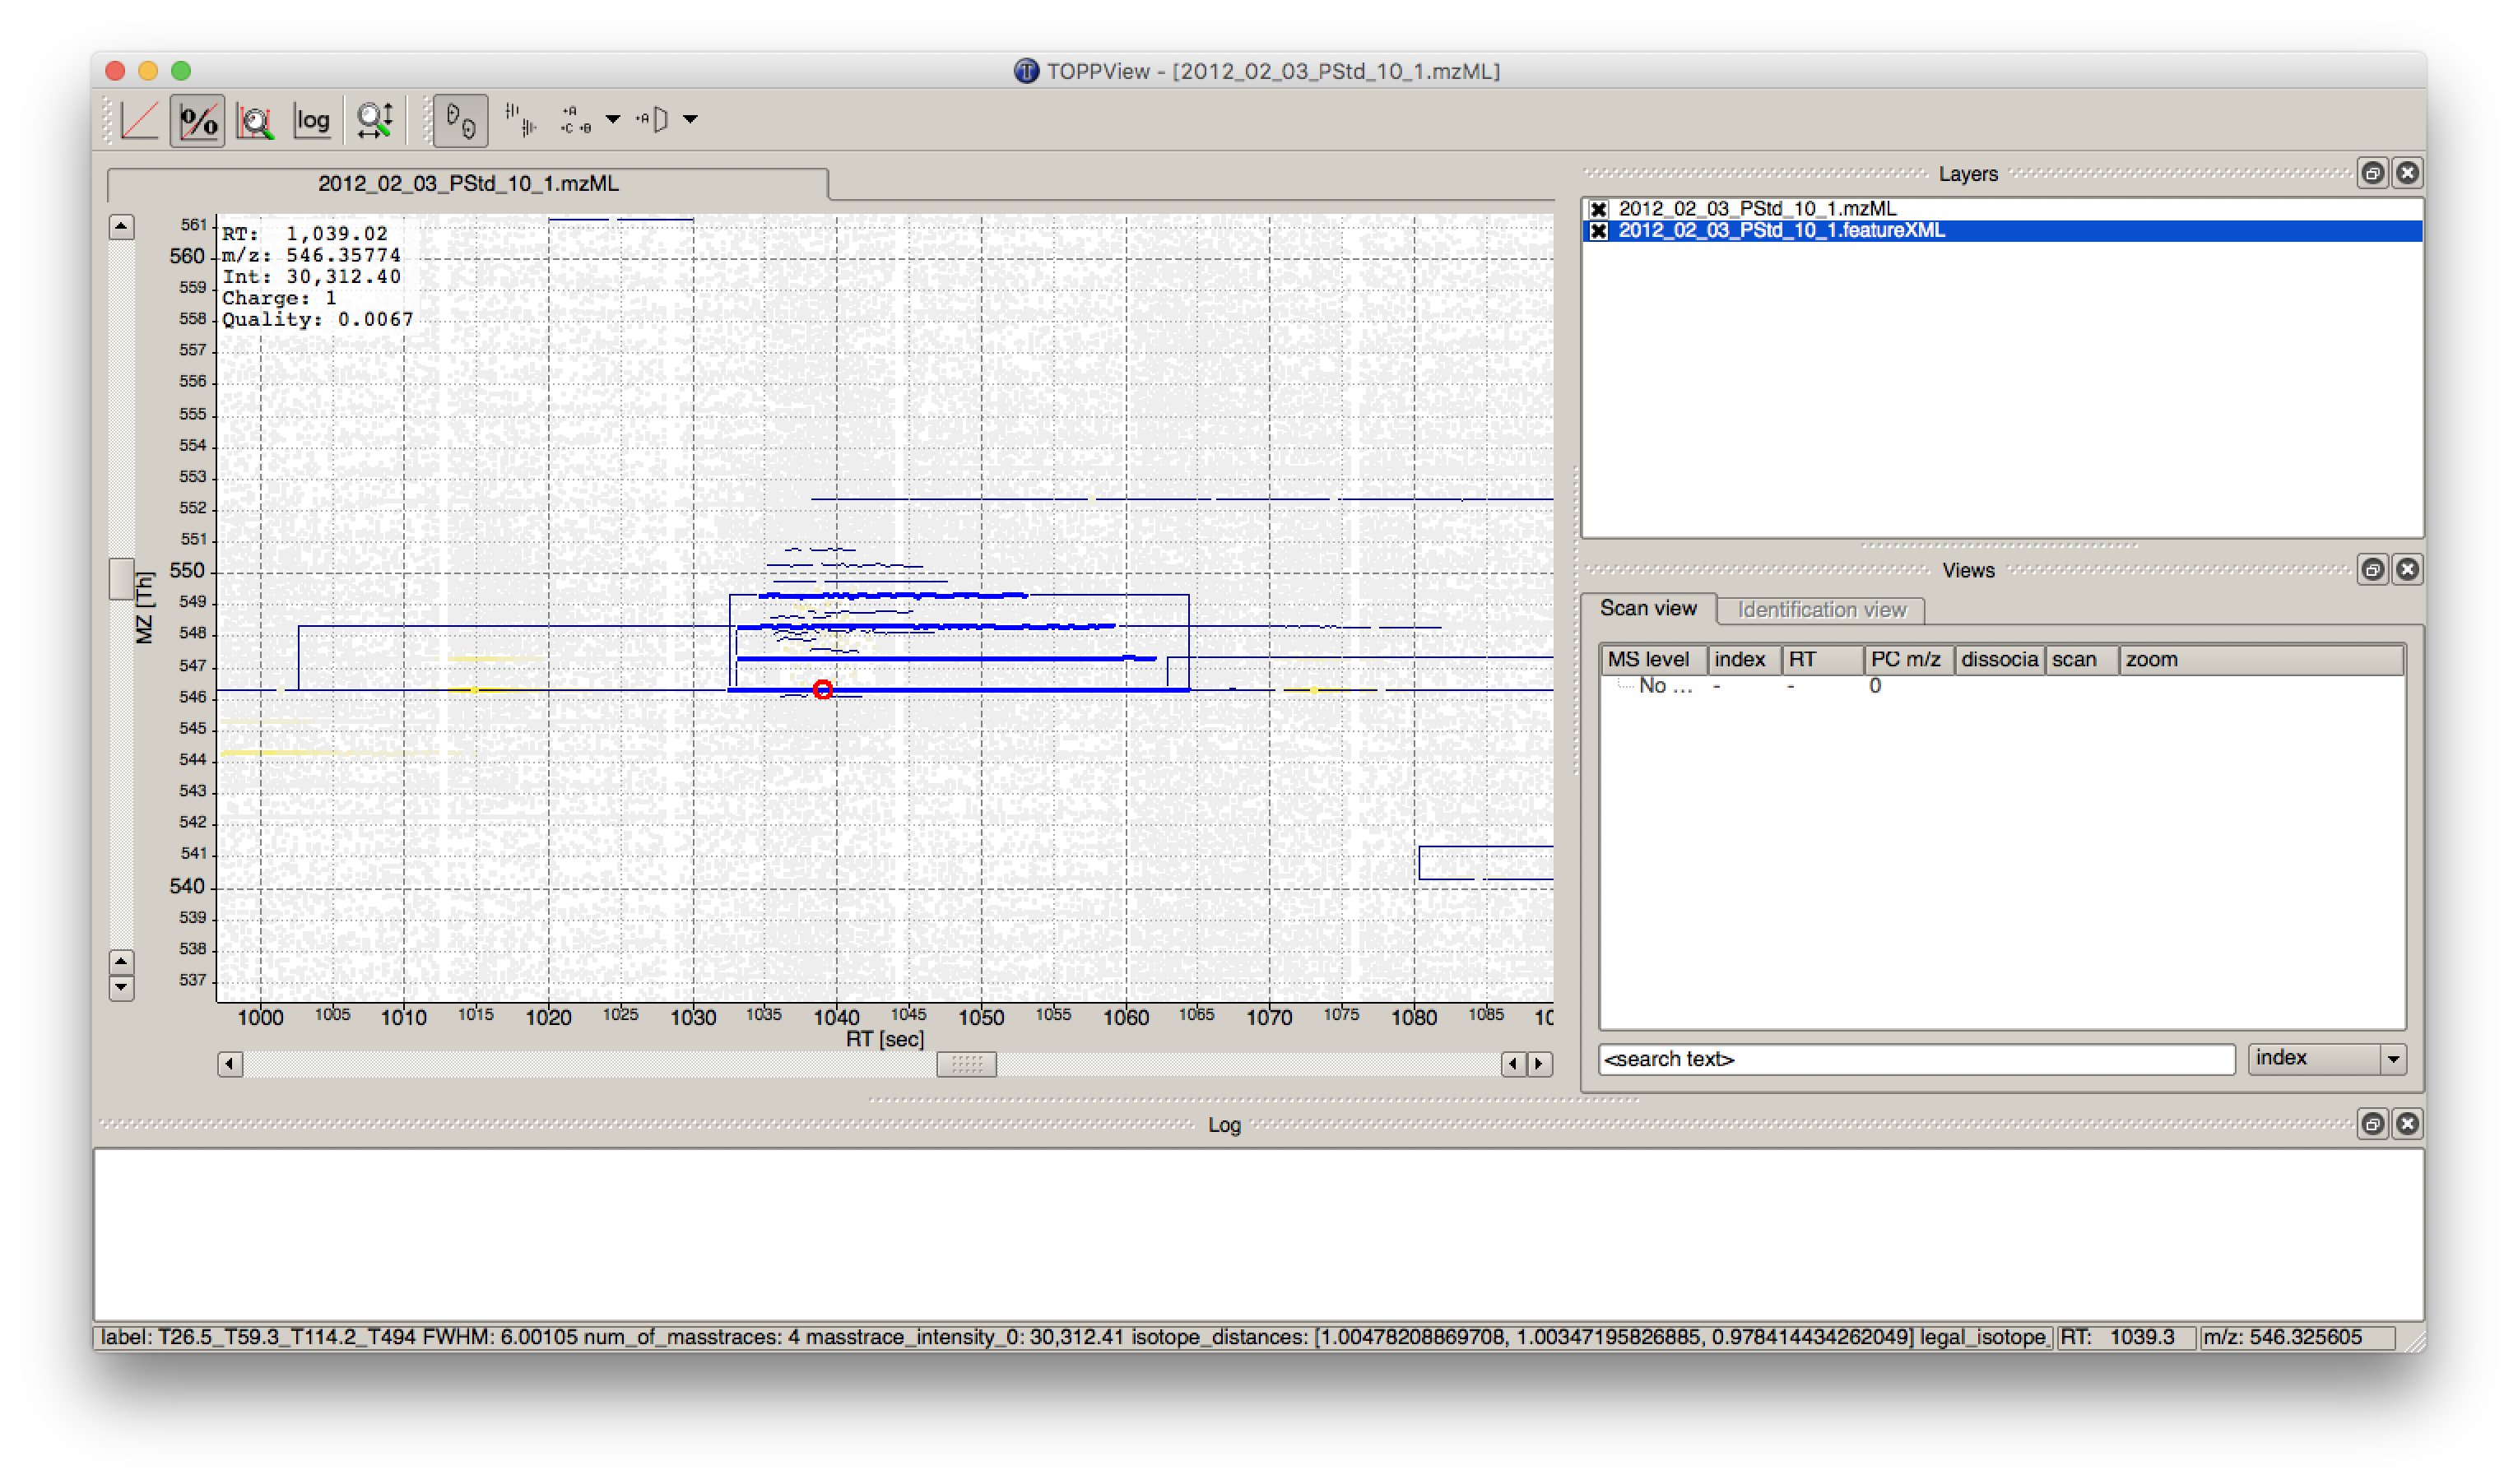The image size is (2518, 1484).
Task: Click the vertical m/z scrollbar handle
Action: pos(121,579)
